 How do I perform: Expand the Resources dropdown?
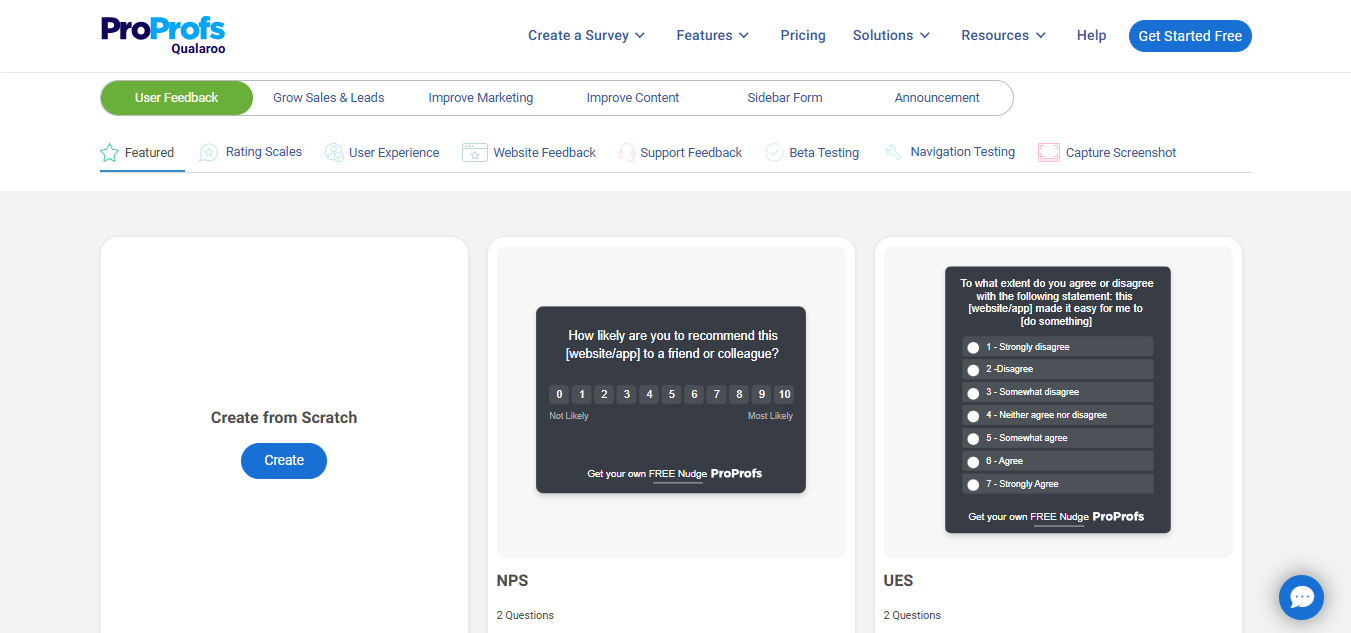[x=1003, y=35]
